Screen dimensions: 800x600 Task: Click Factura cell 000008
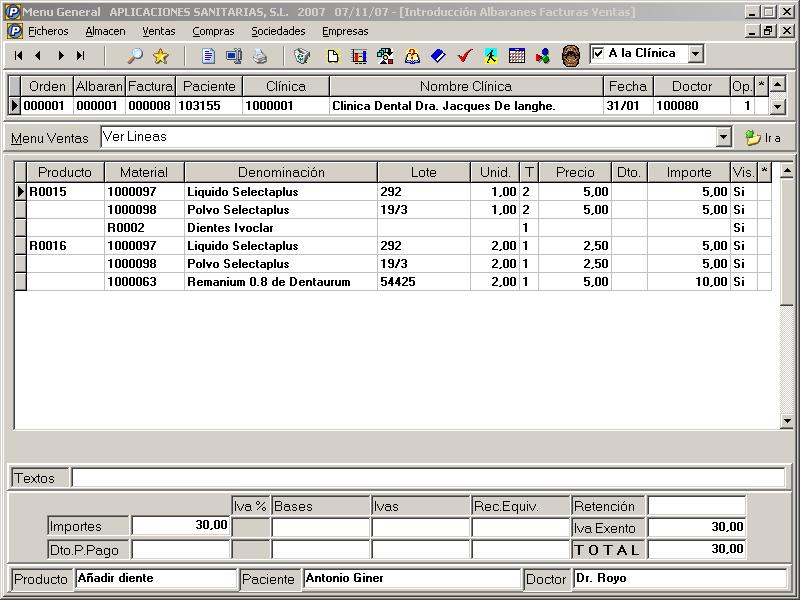tap(150, 106)
